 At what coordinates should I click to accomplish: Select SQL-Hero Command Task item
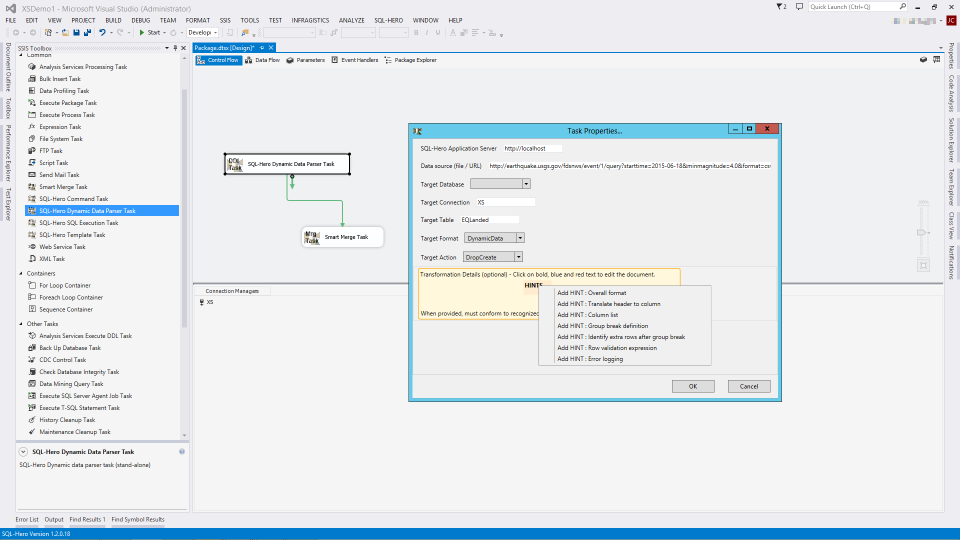pos(73,199)
